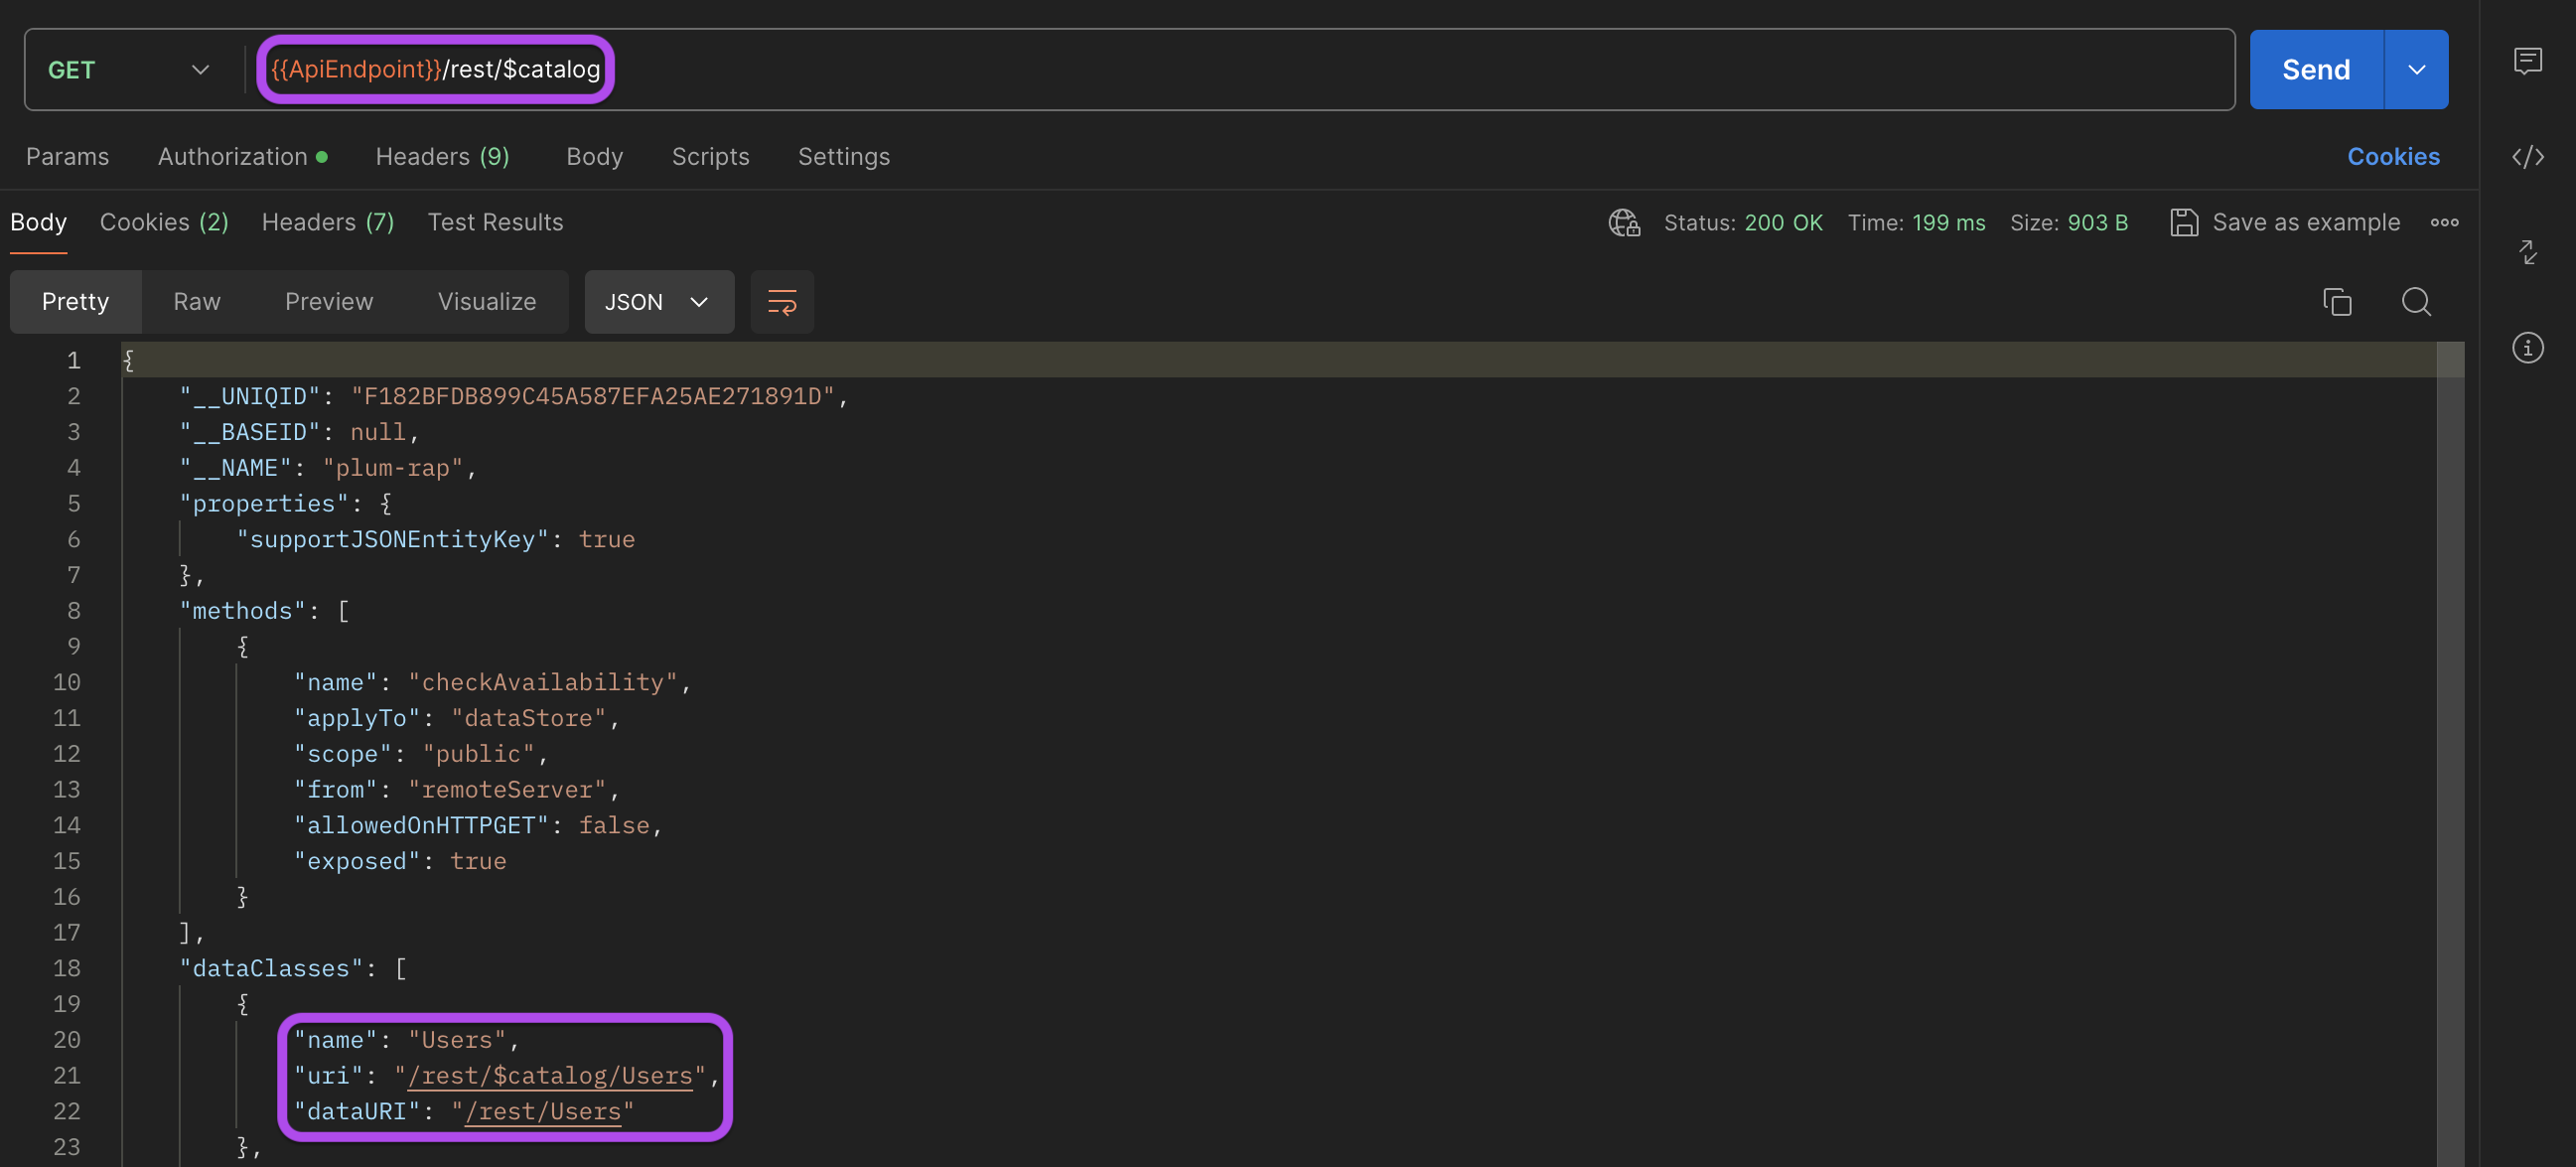Open the request Headers (9) tab
The width and height of the screenshot is (2576, 1167).
[442, 157]
